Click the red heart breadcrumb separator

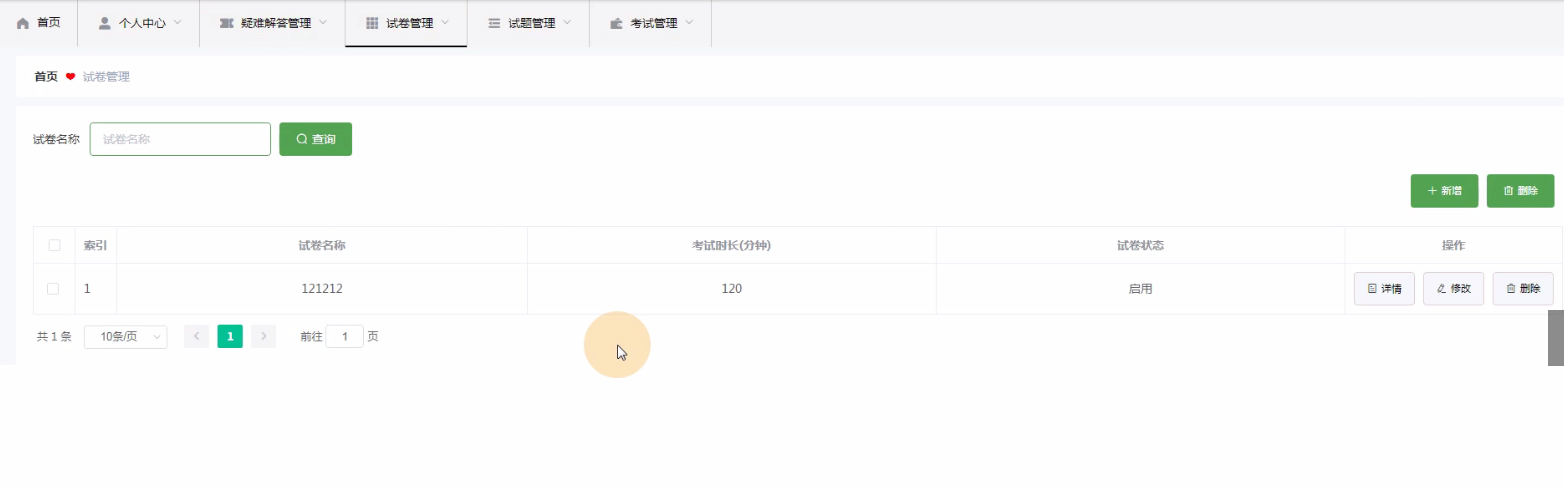coord(70,77)
